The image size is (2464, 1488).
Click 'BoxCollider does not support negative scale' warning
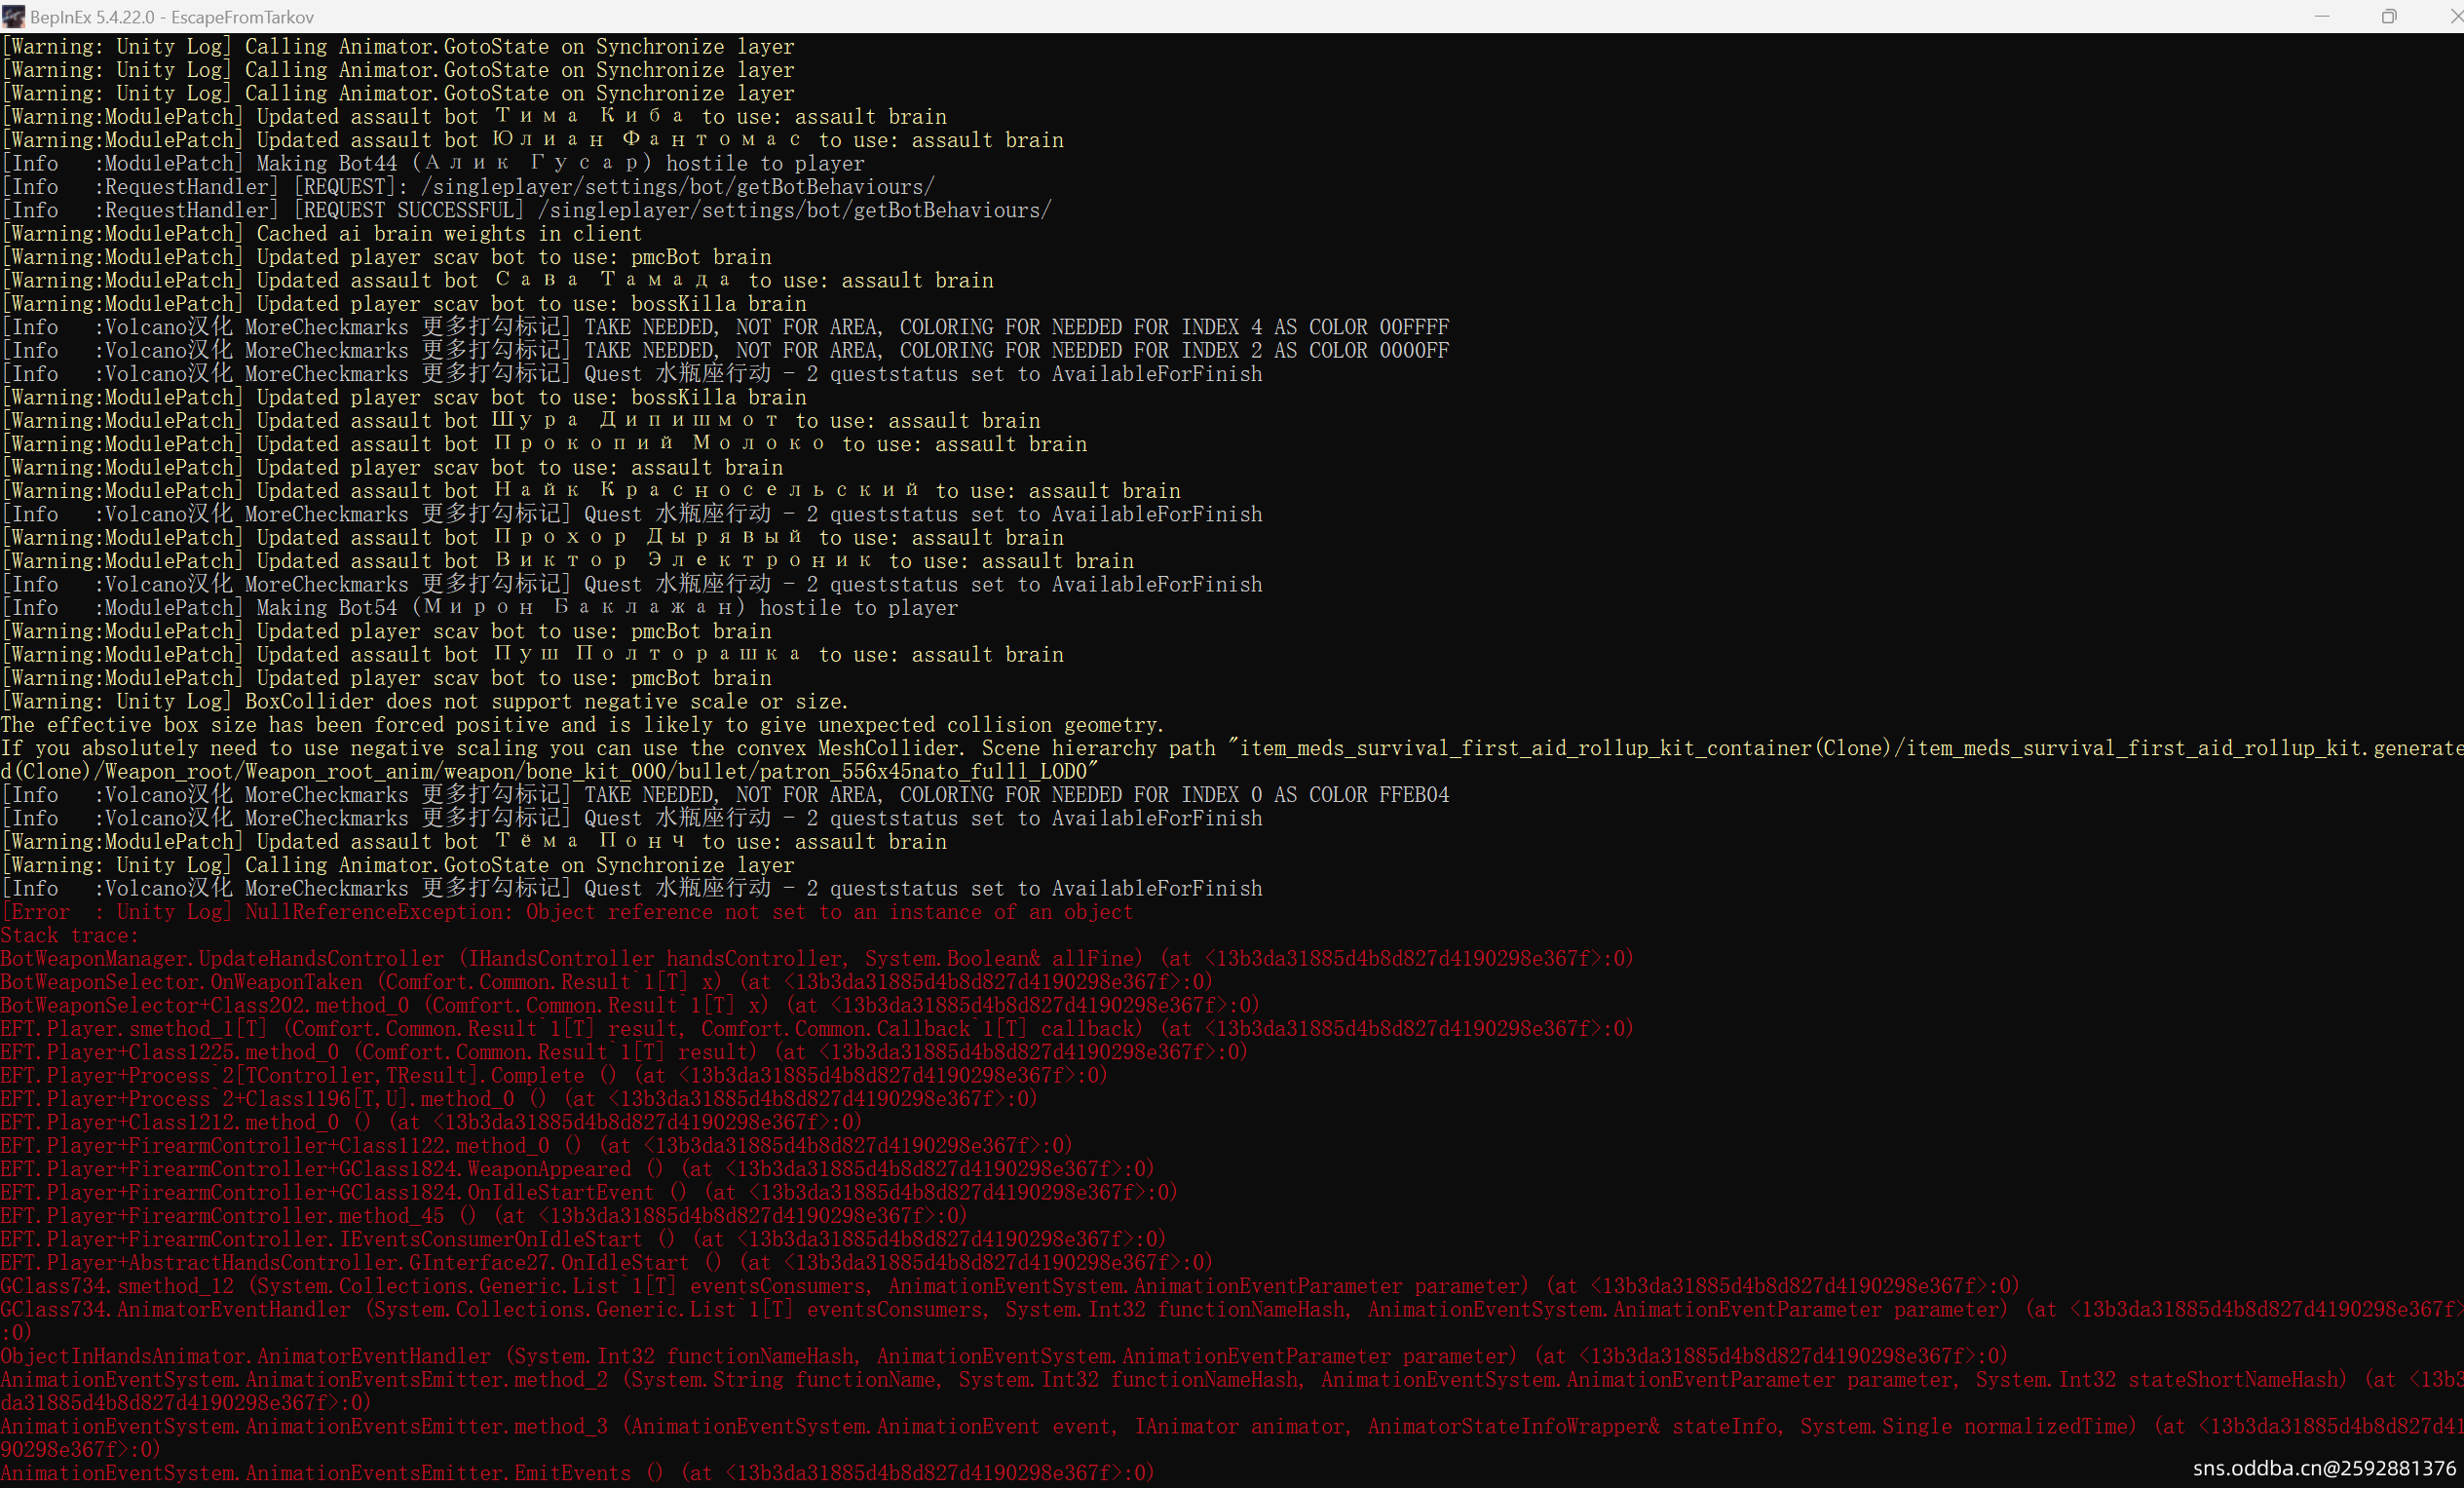(x=424, y=701)
